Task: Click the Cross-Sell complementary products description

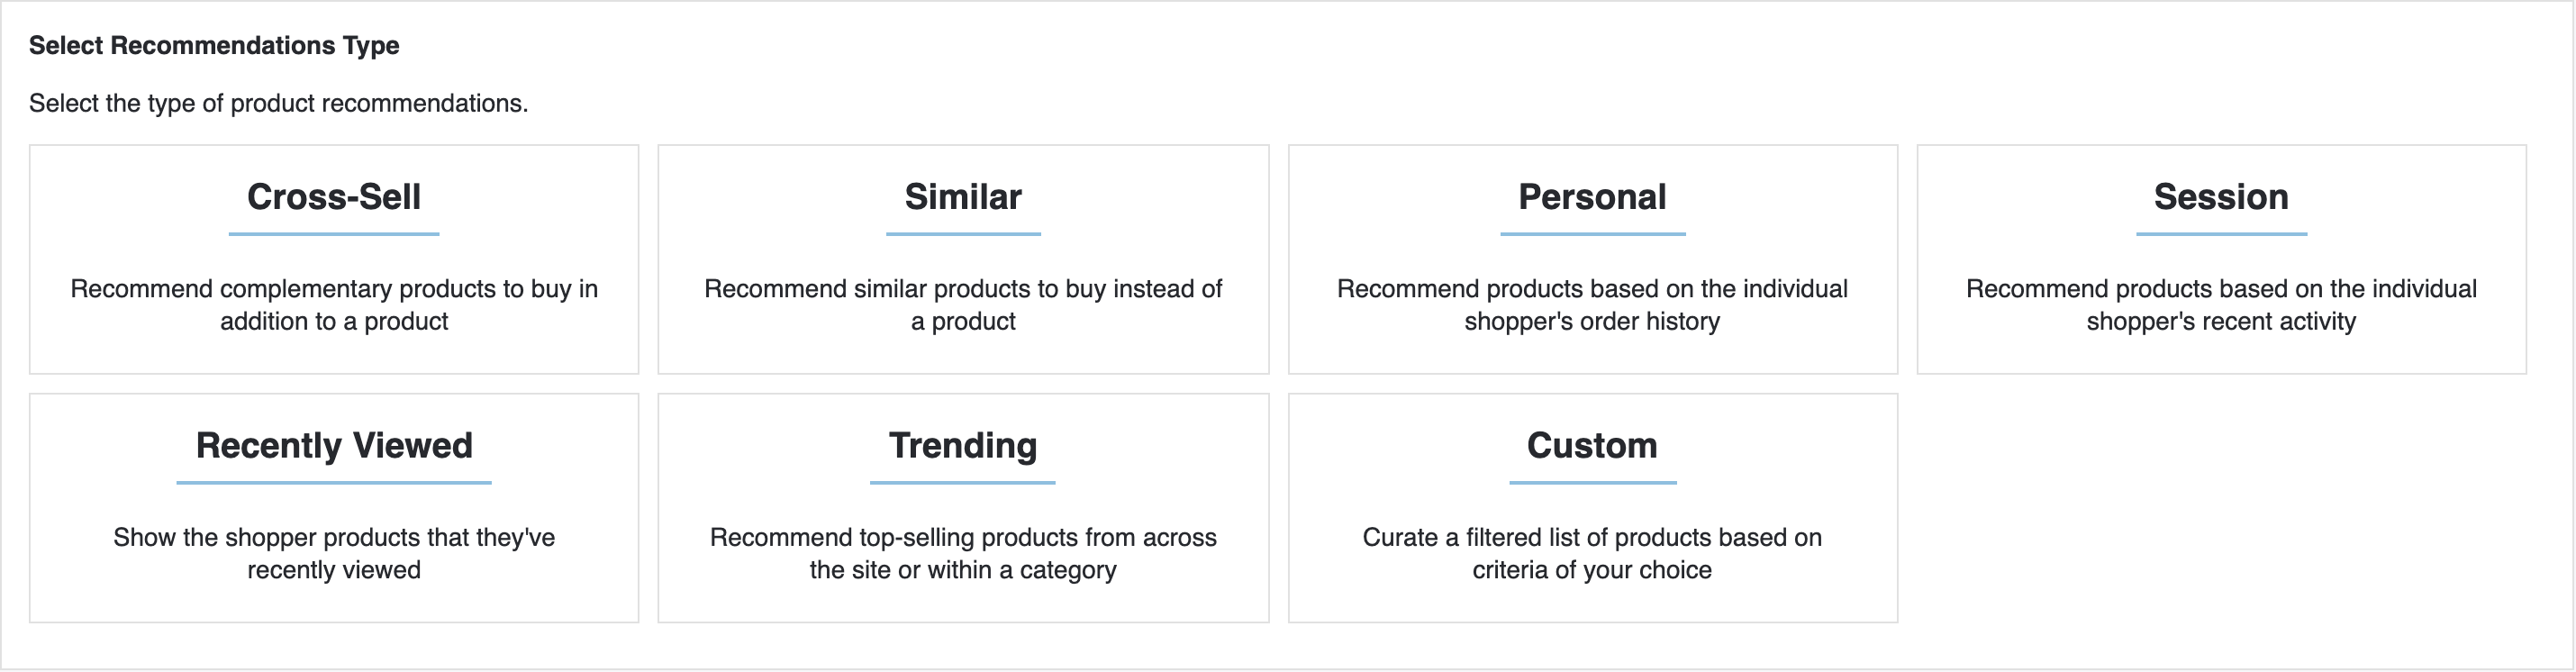Action: [x=334, y=305]
